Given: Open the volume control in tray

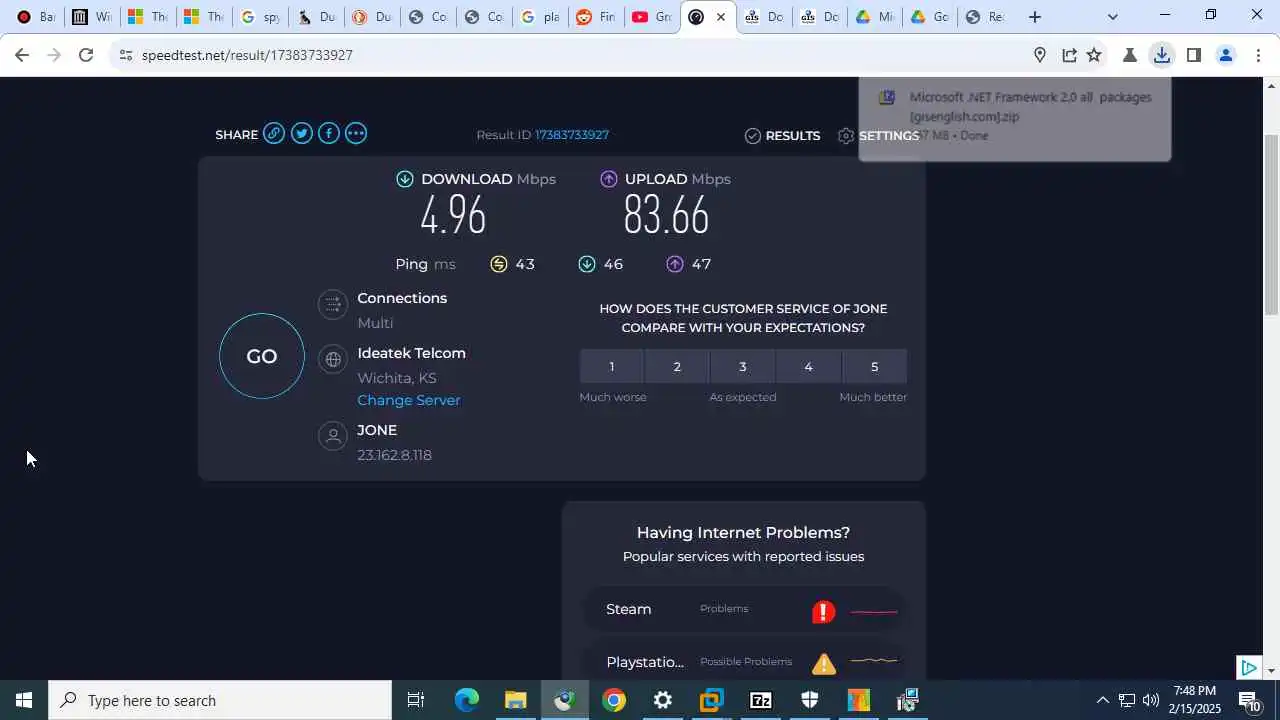Looking at the screenshot, I should [1151, 700].
